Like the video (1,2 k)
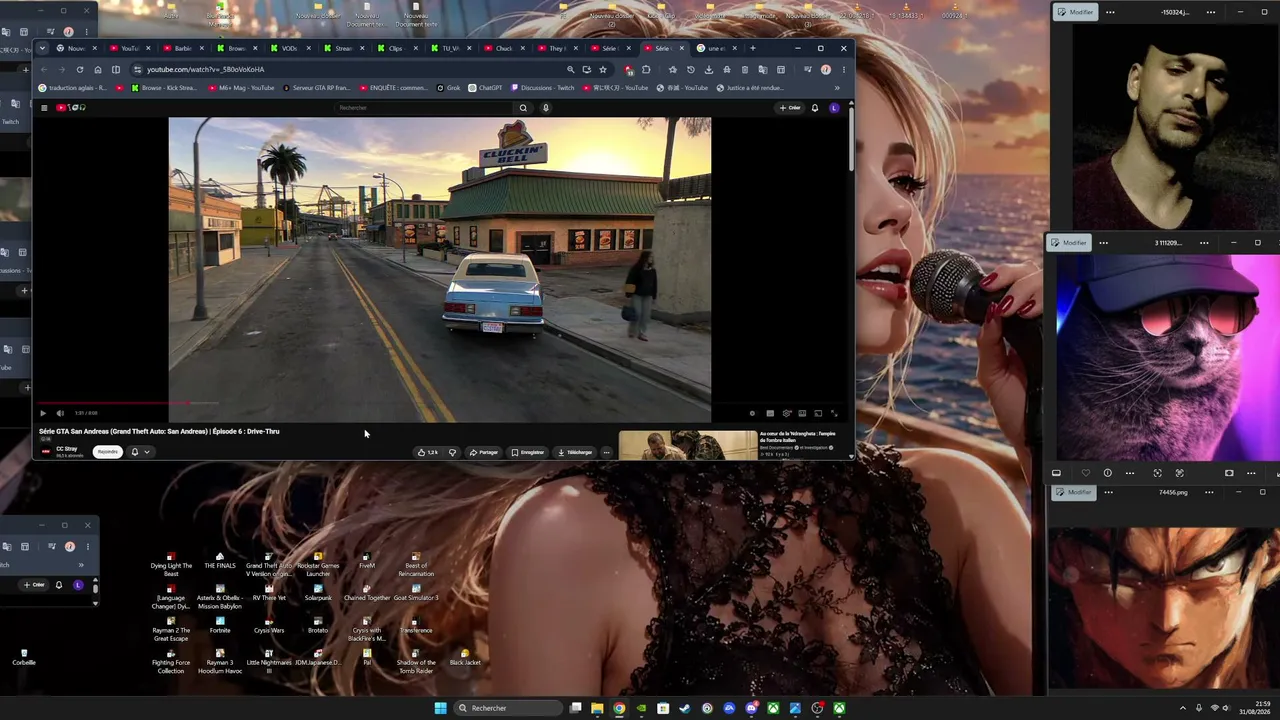This screenshot has height=720, width=1280. coord(428,452)
